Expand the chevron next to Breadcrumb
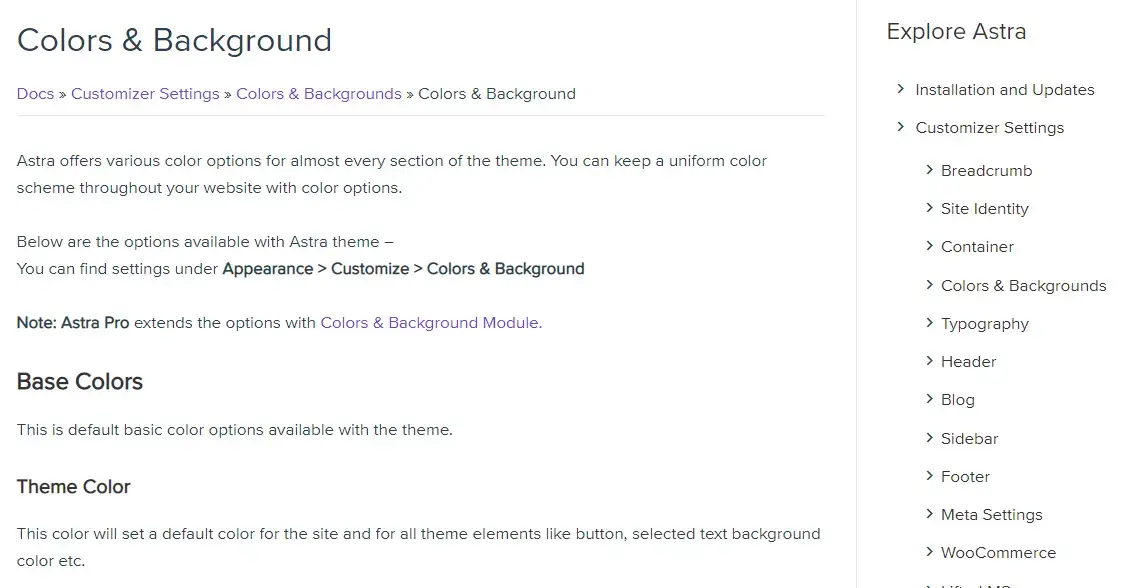 [929, 170]
